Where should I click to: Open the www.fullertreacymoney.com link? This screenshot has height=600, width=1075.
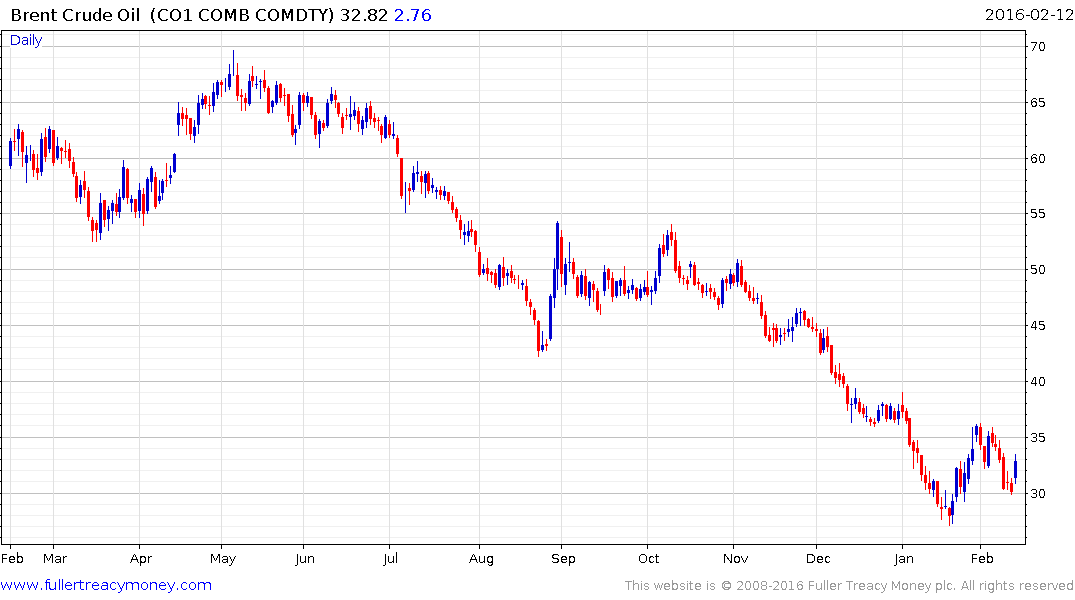coord(106,585)
